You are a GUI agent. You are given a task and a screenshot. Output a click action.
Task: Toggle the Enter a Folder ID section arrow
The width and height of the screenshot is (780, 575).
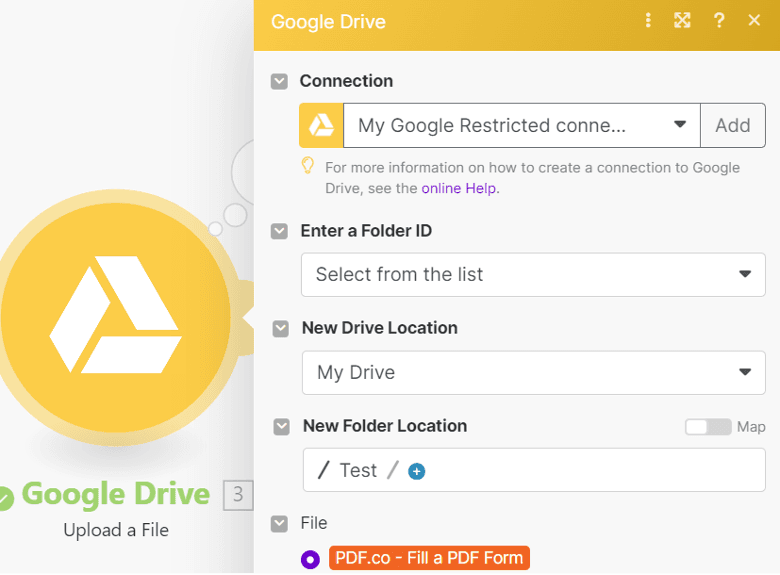click(x=279, y=231)
